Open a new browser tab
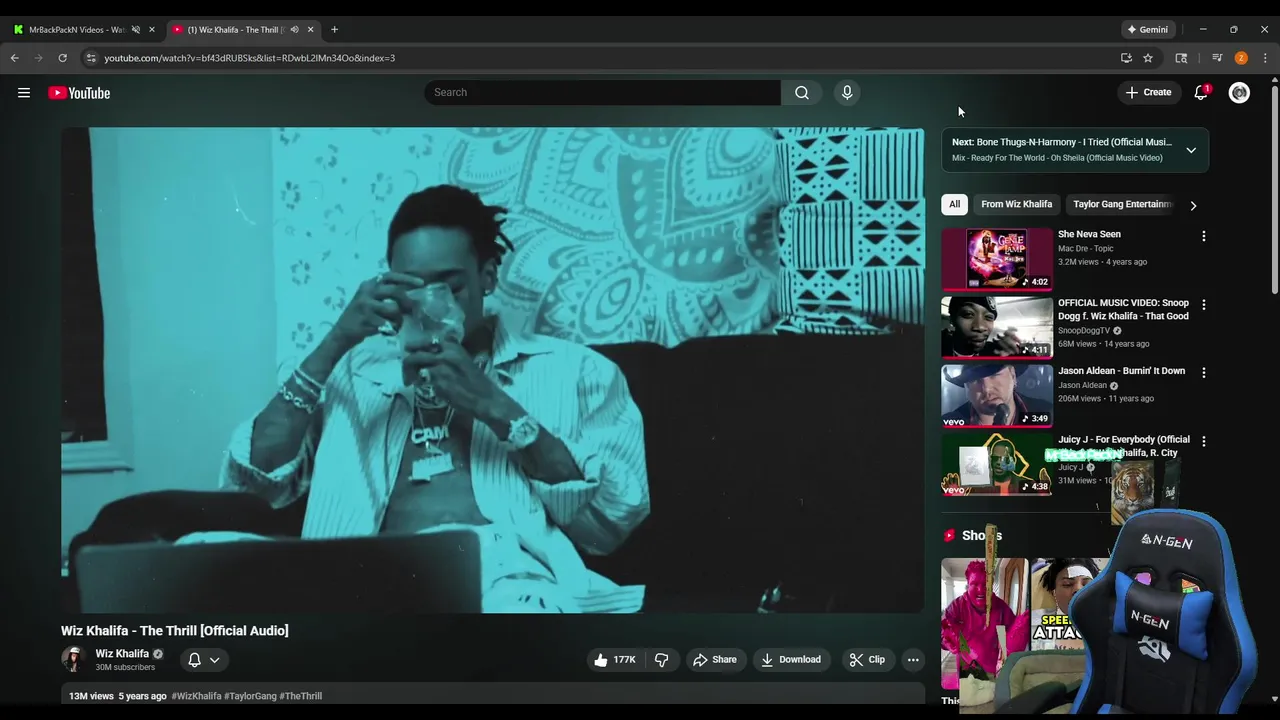Viewport: 1280px width, 720px height. 334,29
